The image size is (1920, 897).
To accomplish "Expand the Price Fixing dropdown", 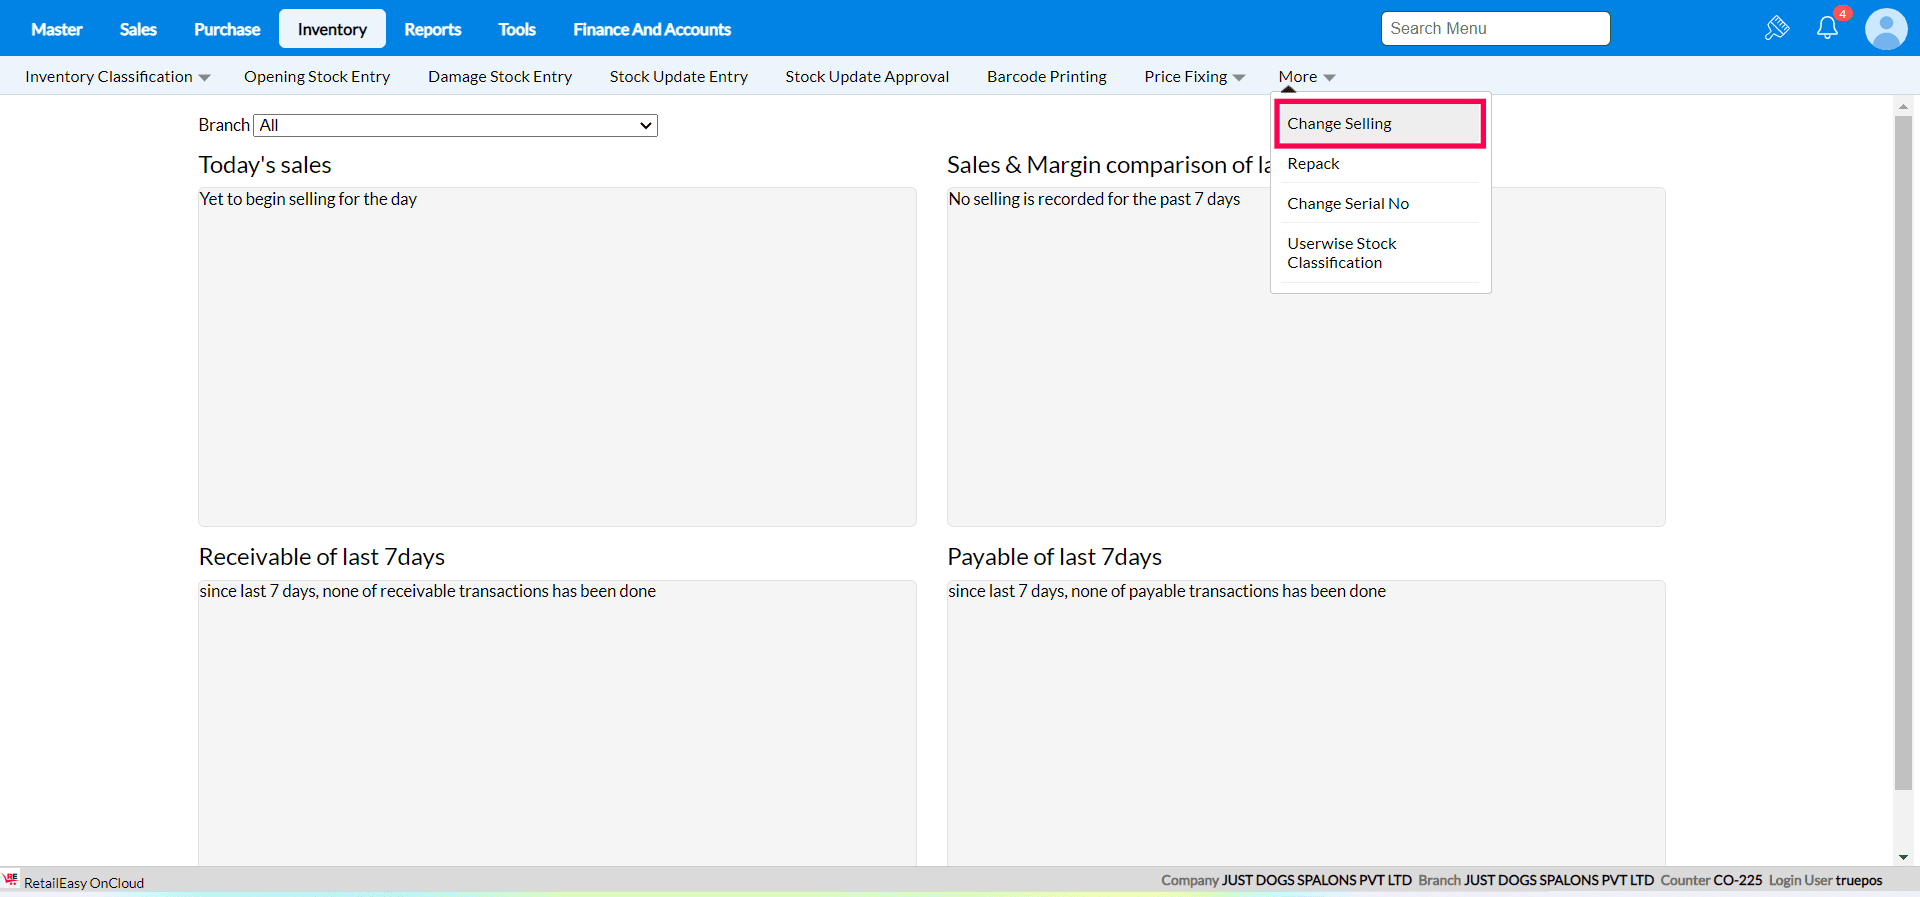I will click(1195, 77).
